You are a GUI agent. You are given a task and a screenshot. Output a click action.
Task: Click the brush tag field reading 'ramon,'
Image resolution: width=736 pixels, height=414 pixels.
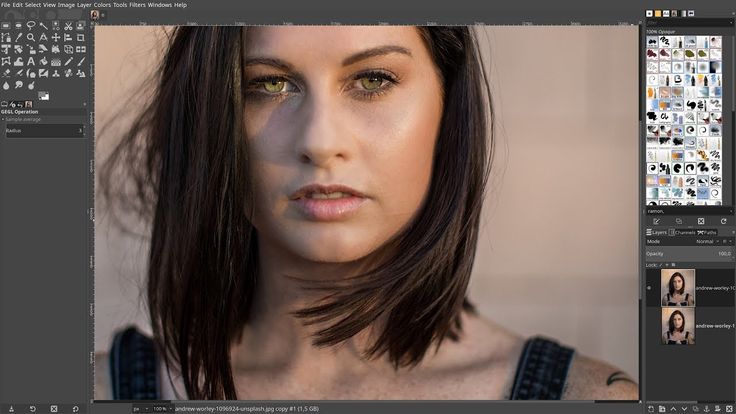pyautogui.click(x=688, y=211)
